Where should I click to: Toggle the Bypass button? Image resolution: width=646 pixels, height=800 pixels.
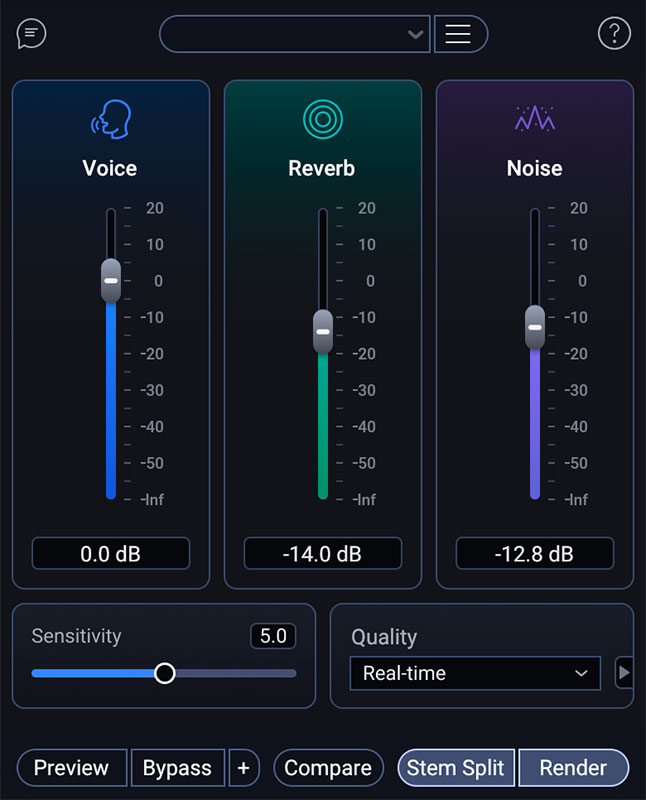[x=177, y=768]
